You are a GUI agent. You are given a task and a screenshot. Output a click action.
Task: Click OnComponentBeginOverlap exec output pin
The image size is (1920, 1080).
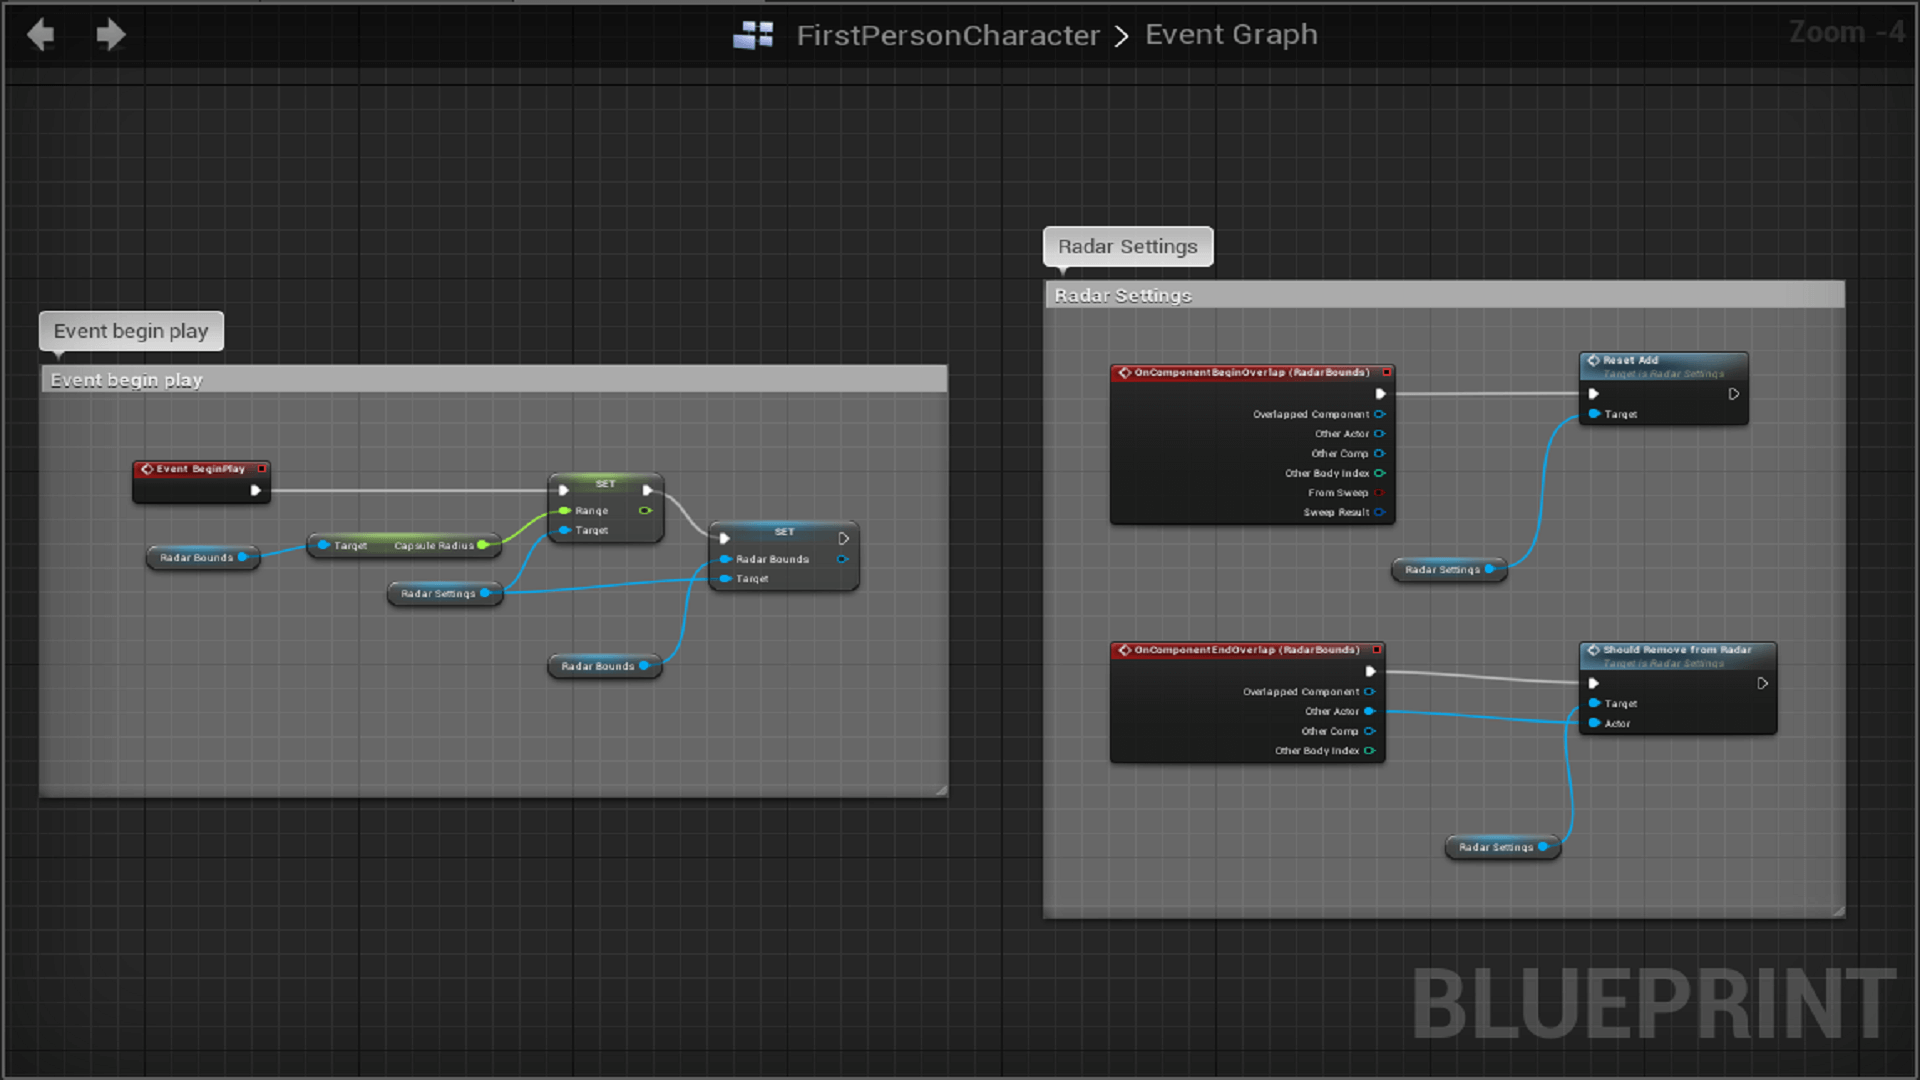(x=1381, y=394)
